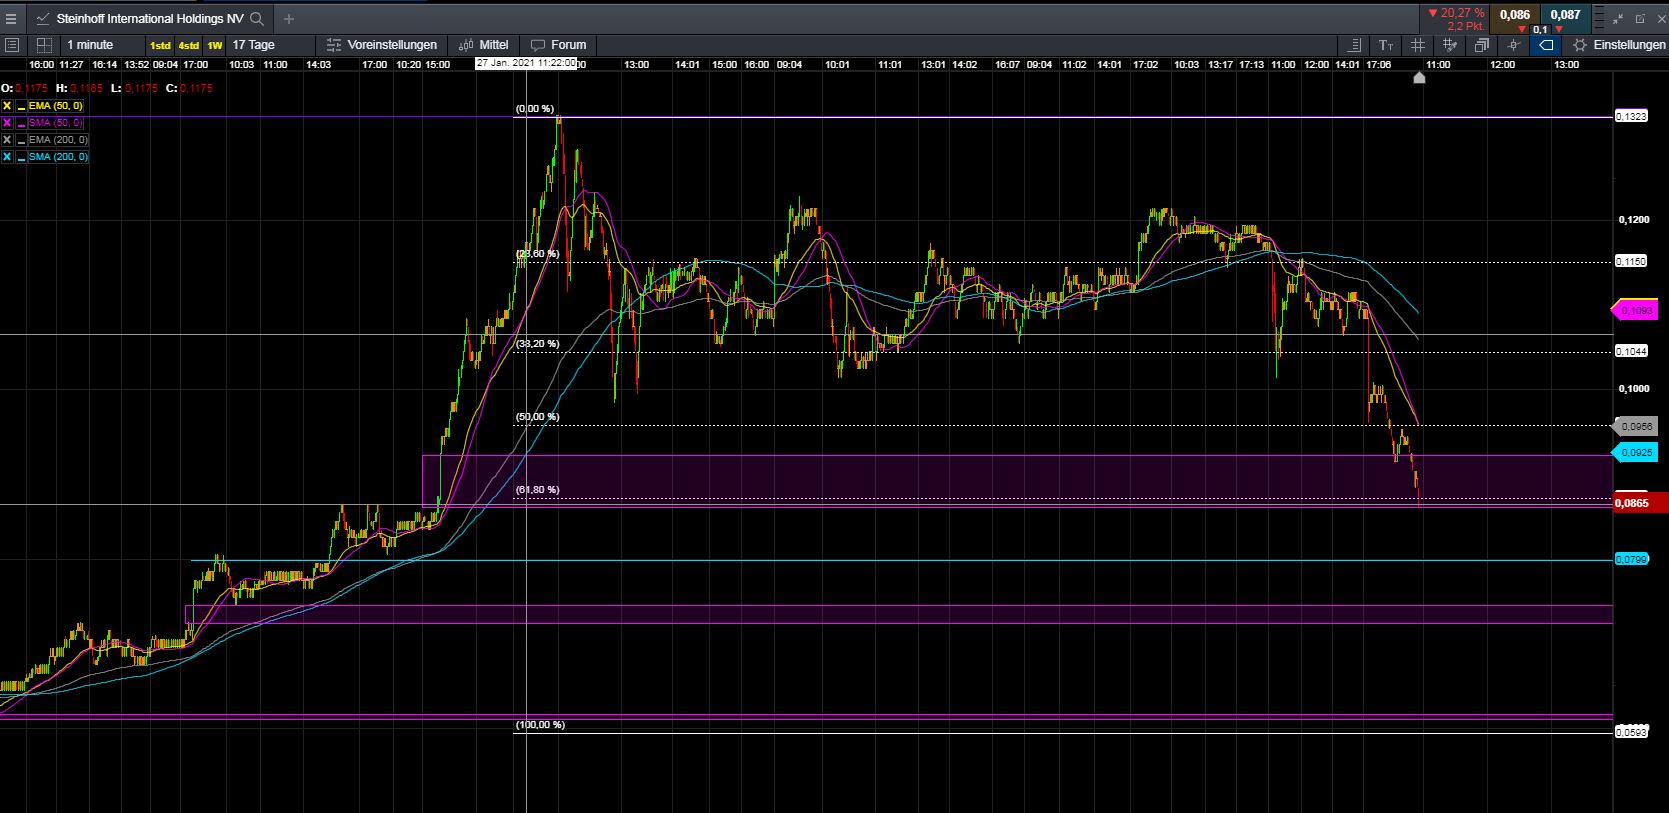The width and height of the screenshot is (1669, 813).
Task: Toggle the crosshair candle marker tool
Action: pyautogui.click(x=1514, y=45)
